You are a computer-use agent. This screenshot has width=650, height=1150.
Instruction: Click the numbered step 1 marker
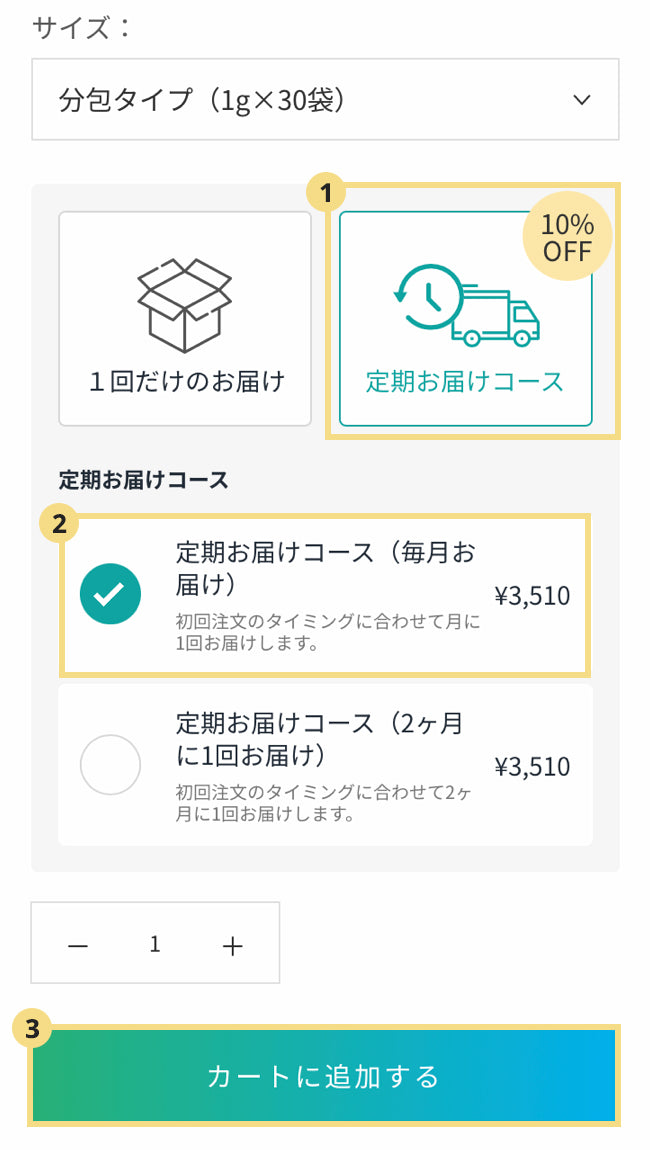click(x=326, y=192)
